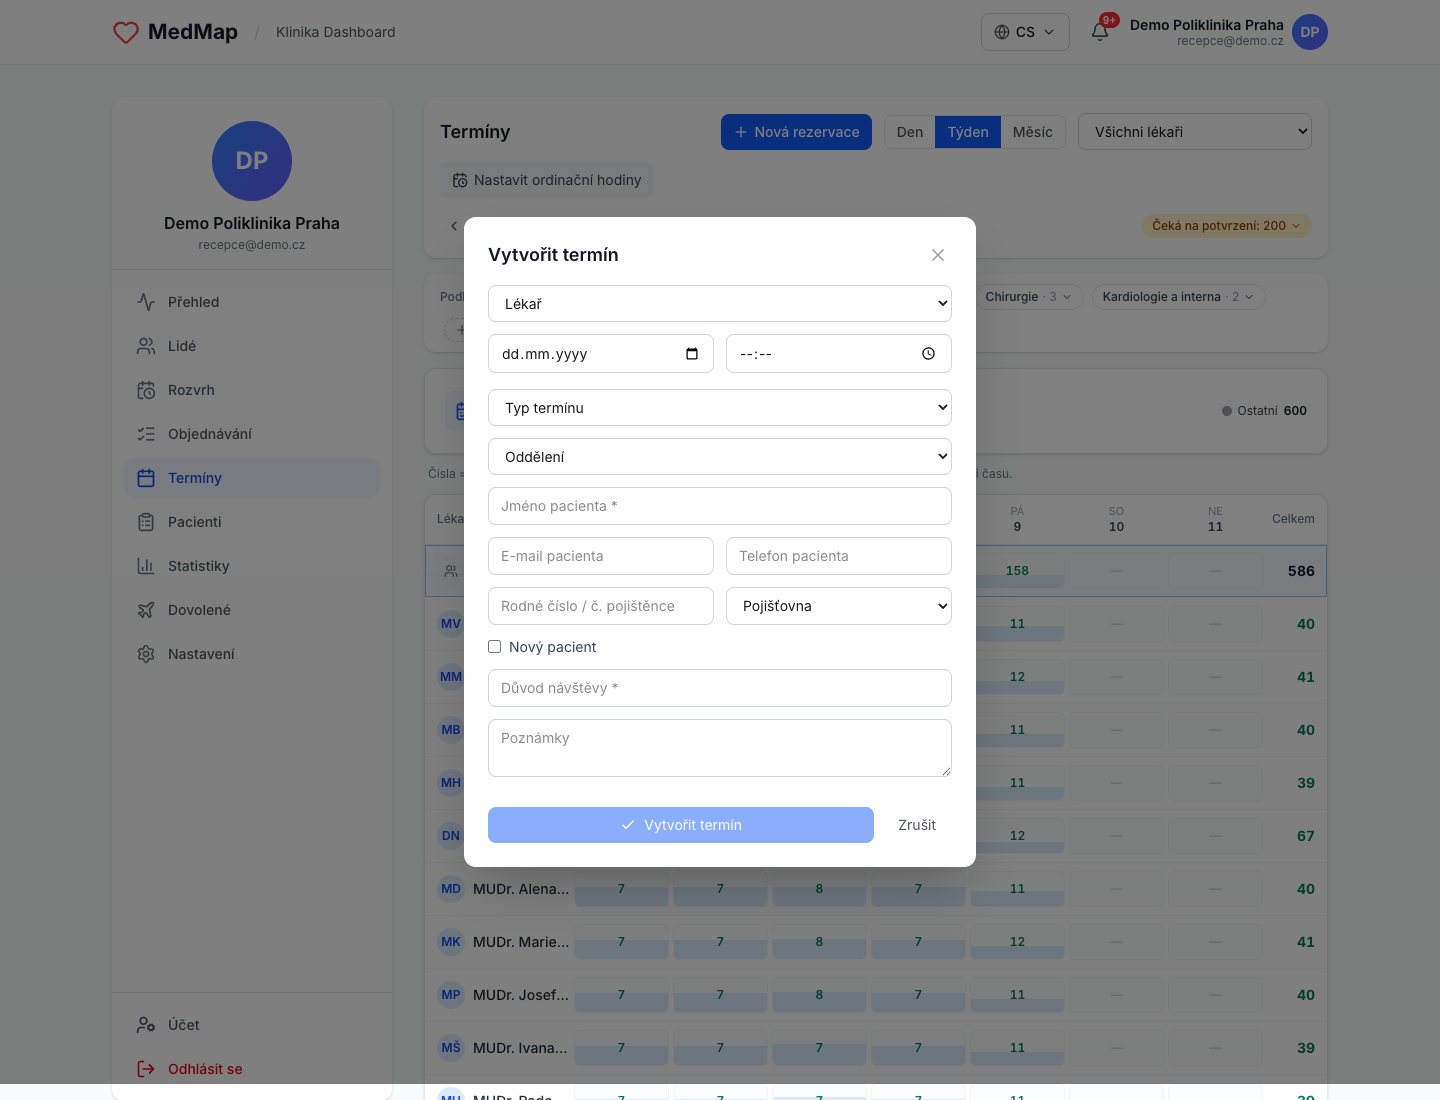Open Nastavení in the sidebar

point(252,654)
